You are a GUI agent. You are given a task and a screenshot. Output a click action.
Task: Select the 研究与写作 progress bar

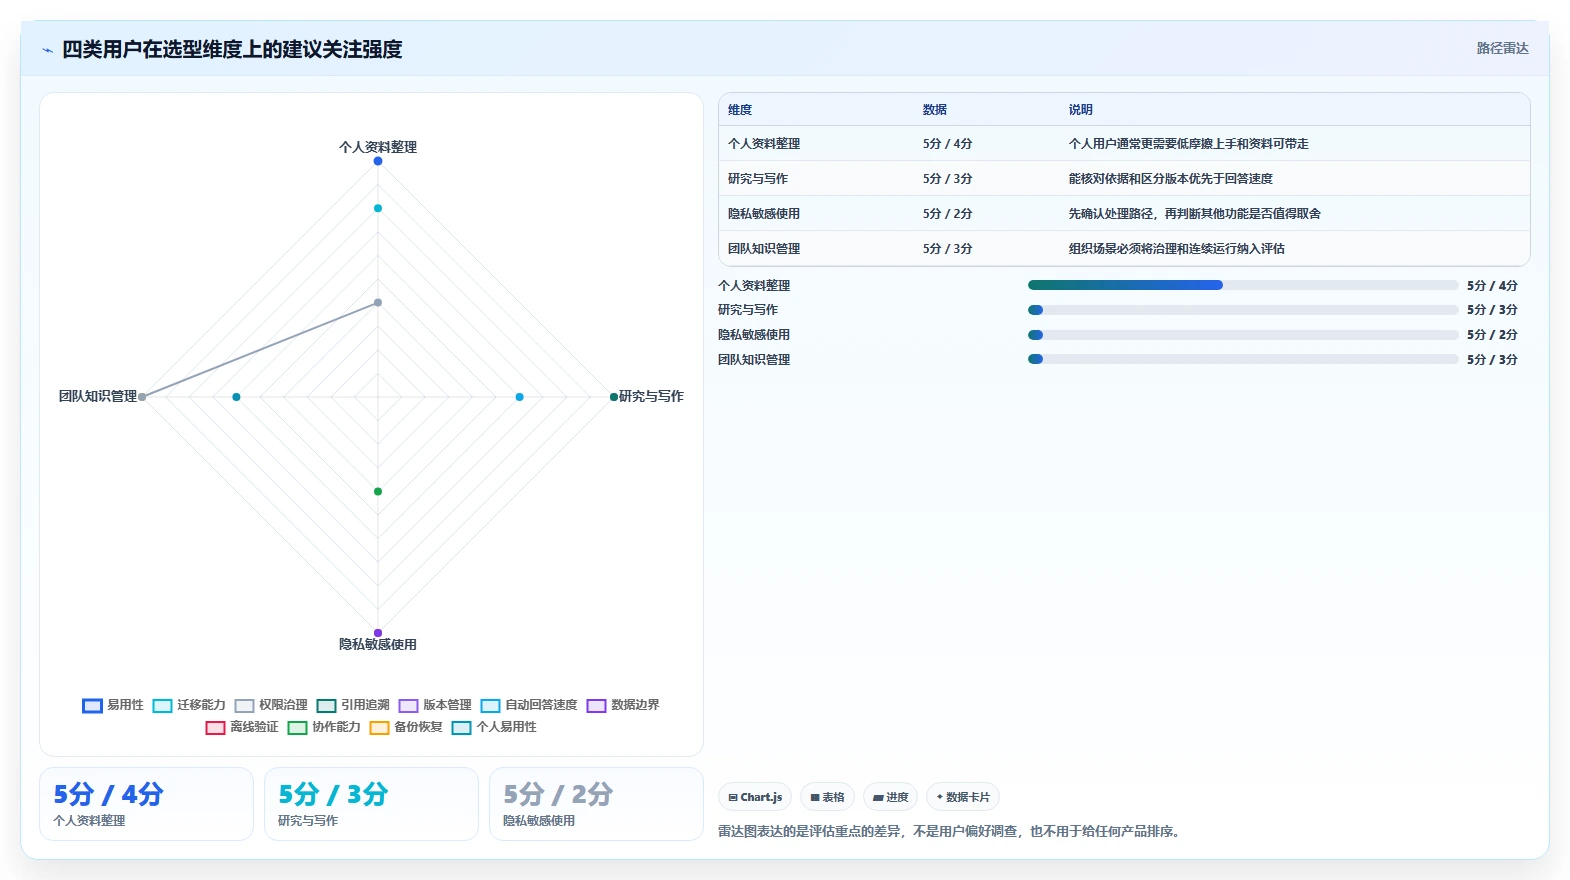click(1242, 310)
